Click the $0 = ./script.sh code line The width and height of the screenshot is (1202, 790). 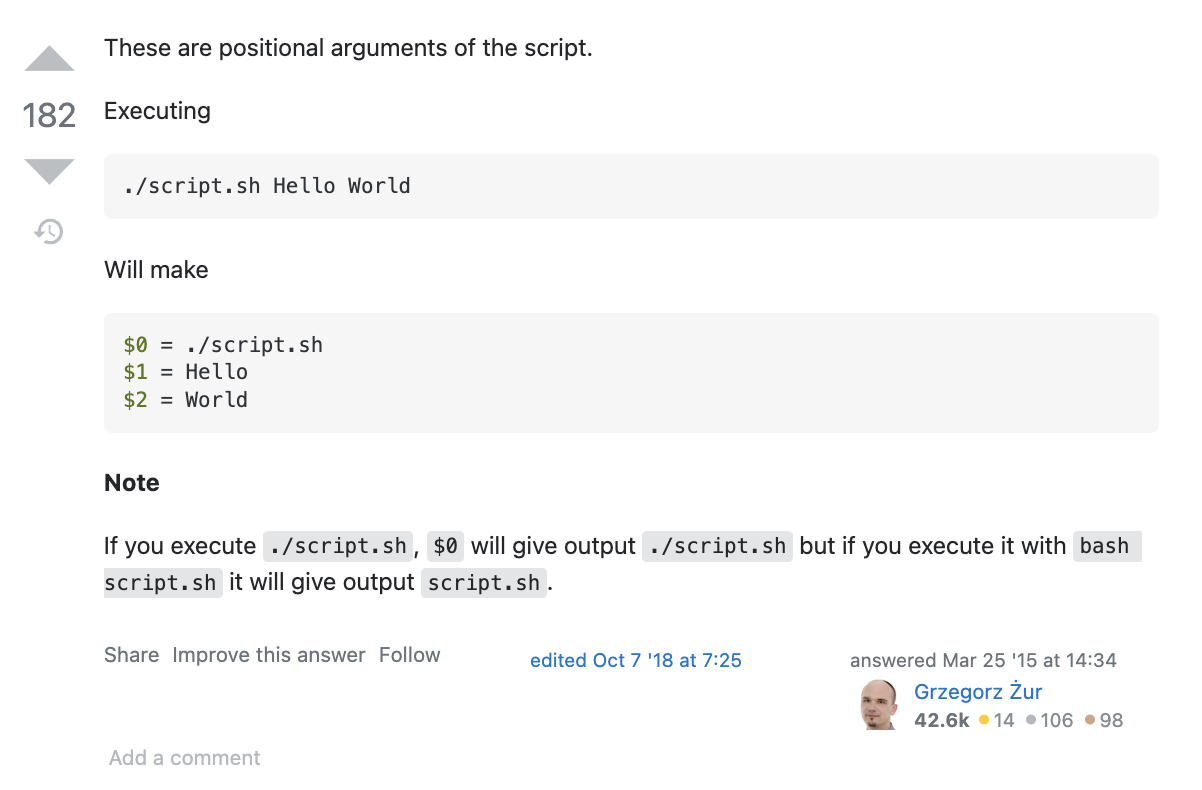coord(223,345)
